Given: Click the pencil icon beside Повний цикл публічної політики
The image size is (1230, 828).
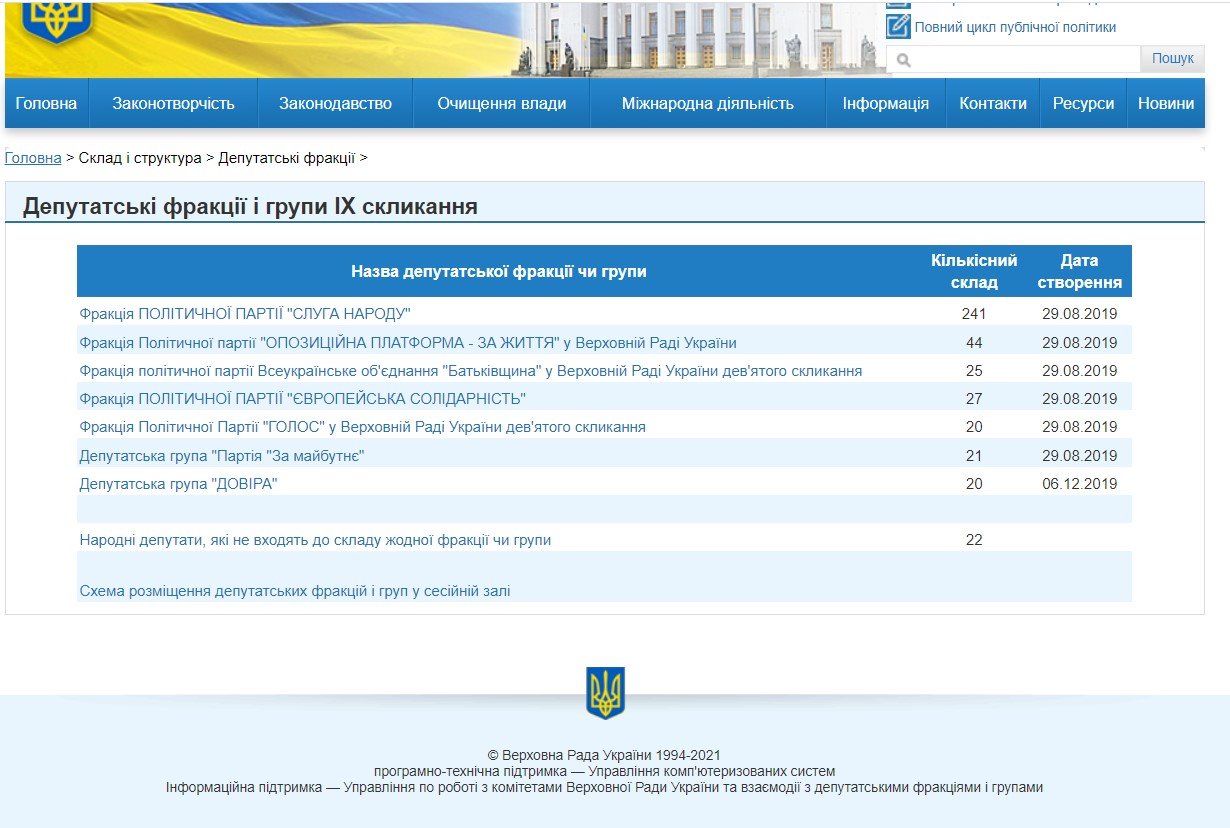Looking at the screenshot, I should (898, 27).
